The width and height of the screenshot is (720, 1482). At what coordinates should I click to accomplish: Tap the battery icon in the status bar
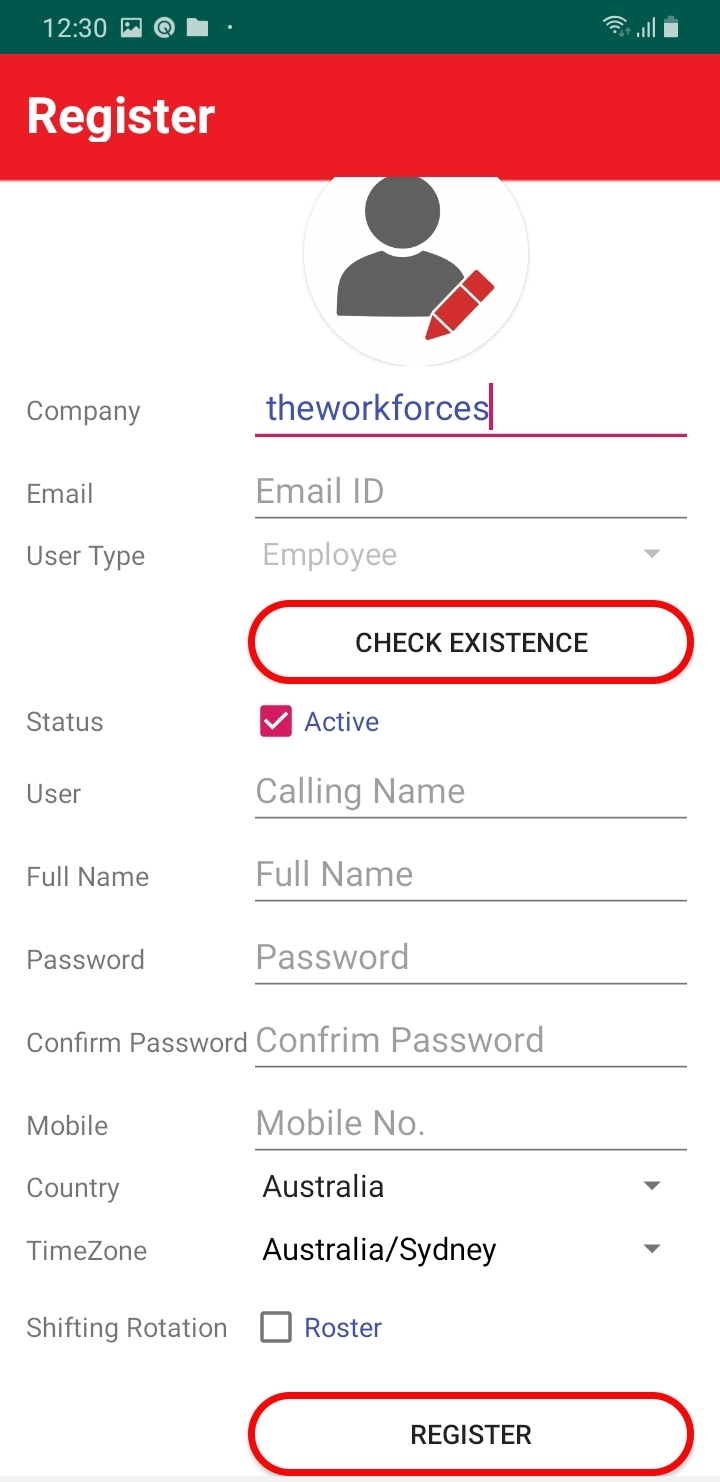click(x=671, y=28)
